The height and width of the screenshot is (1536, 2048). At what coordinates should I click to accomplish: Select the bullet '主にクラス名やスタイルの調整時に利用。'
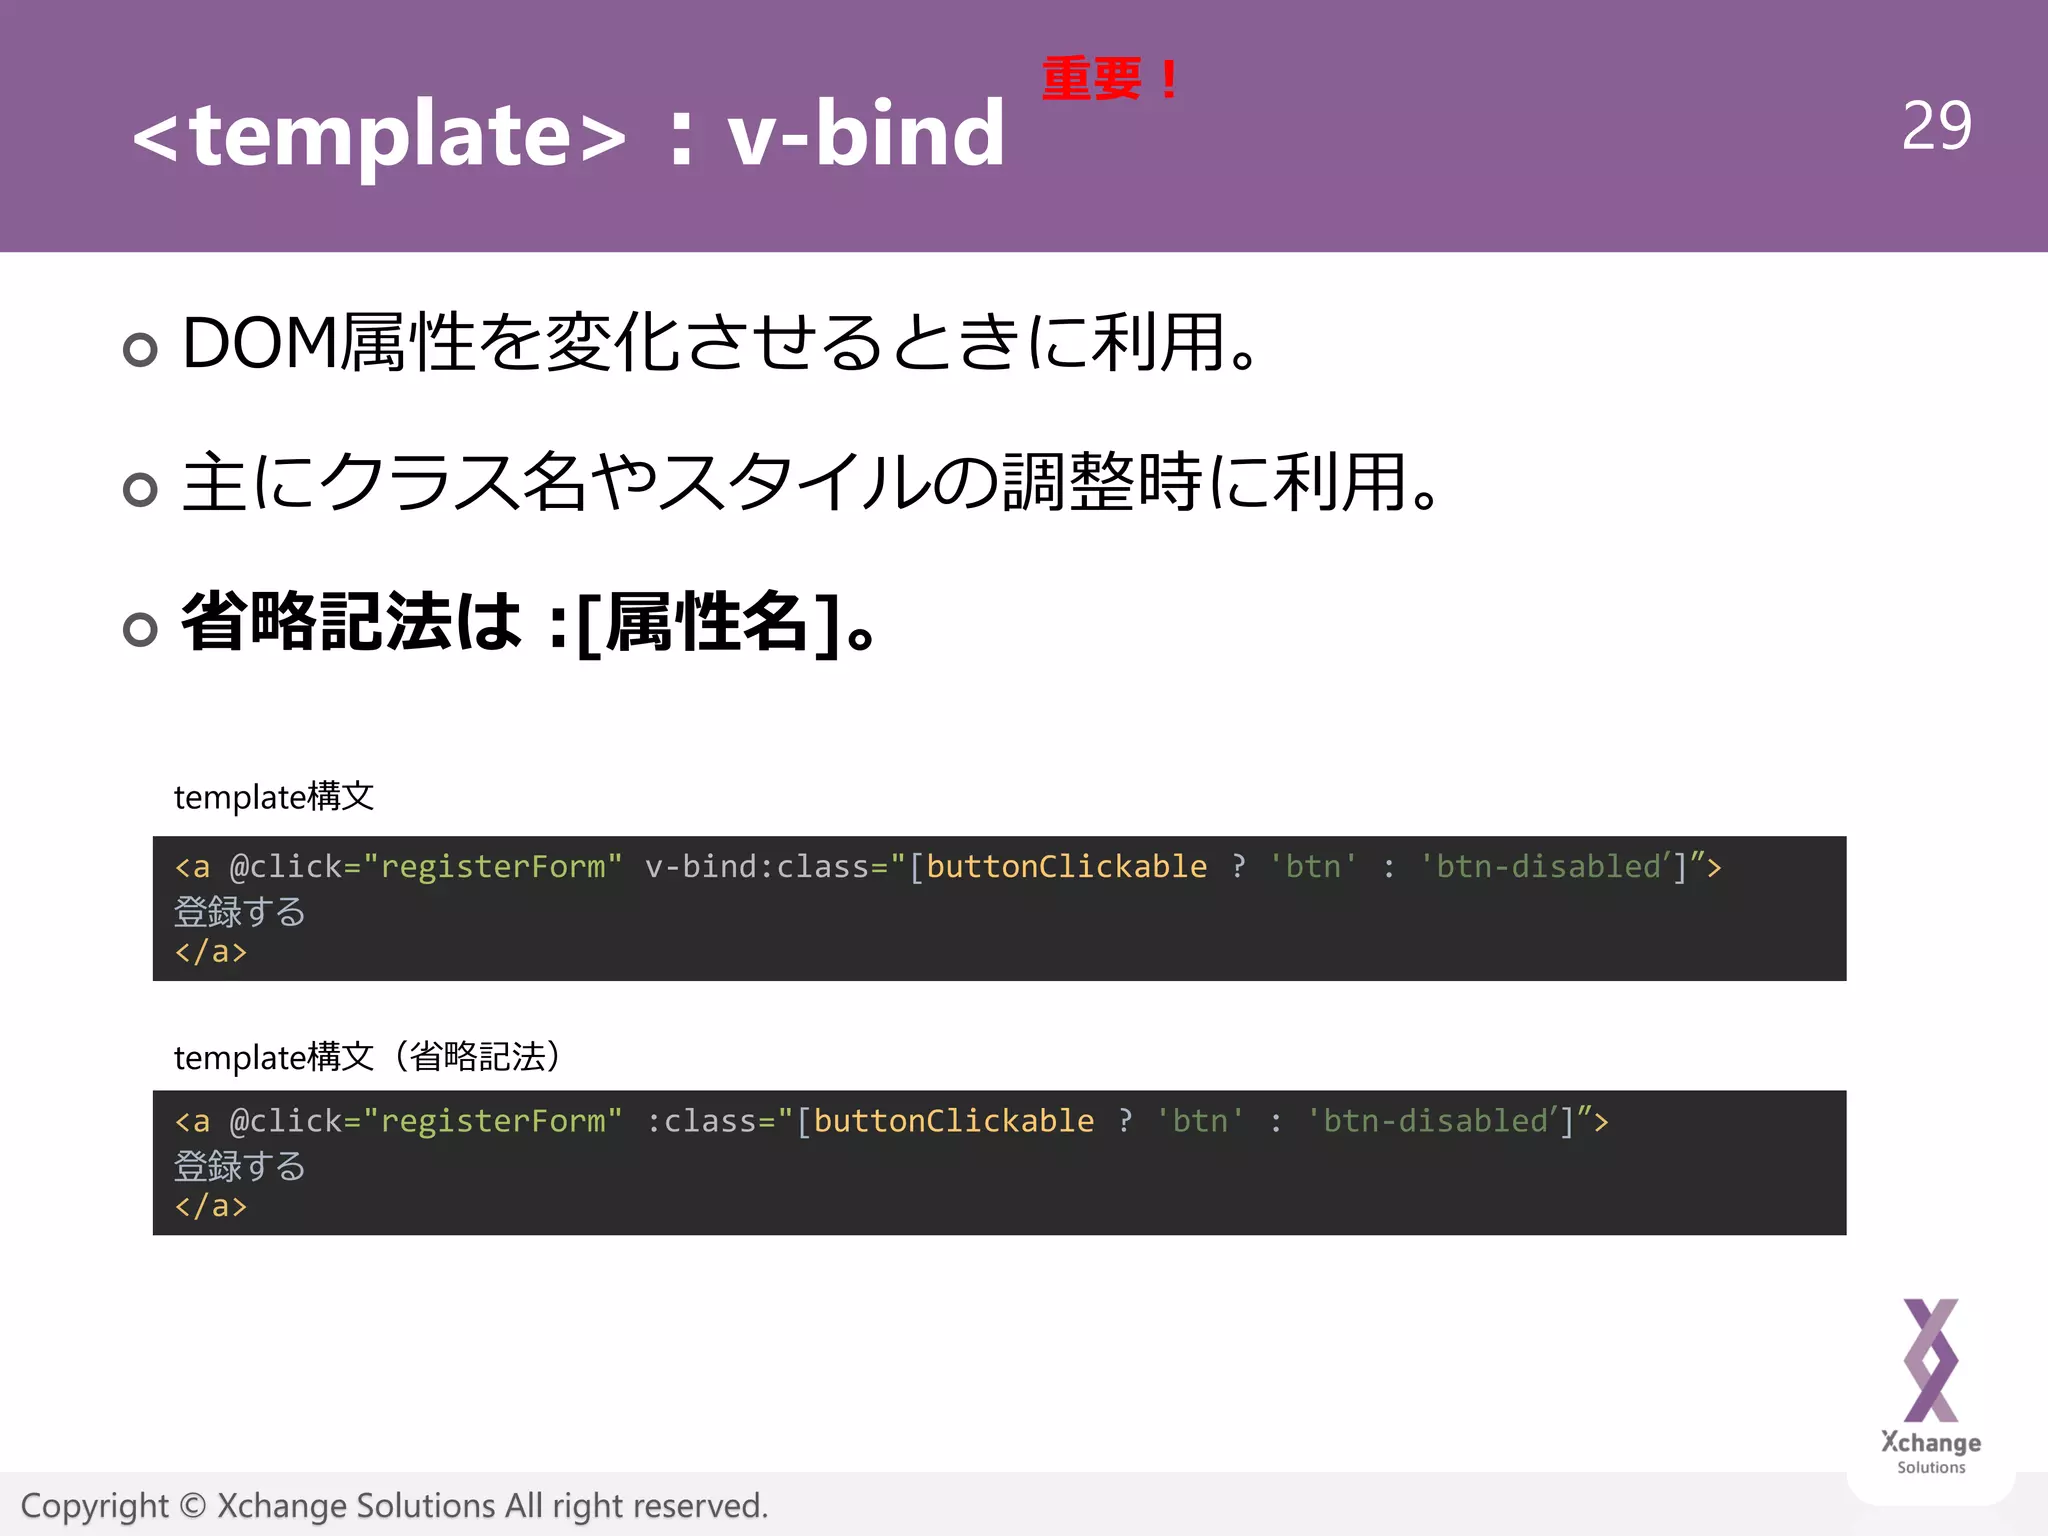[x=811, y=482]
